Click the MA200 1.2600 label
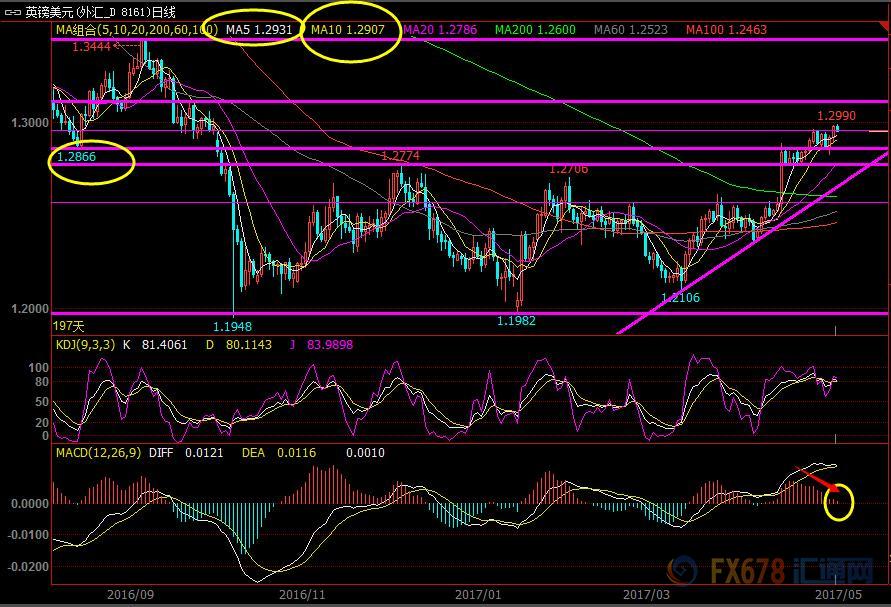Image resolution: width=891 pixels, height=607 pixels. [535, 30]
